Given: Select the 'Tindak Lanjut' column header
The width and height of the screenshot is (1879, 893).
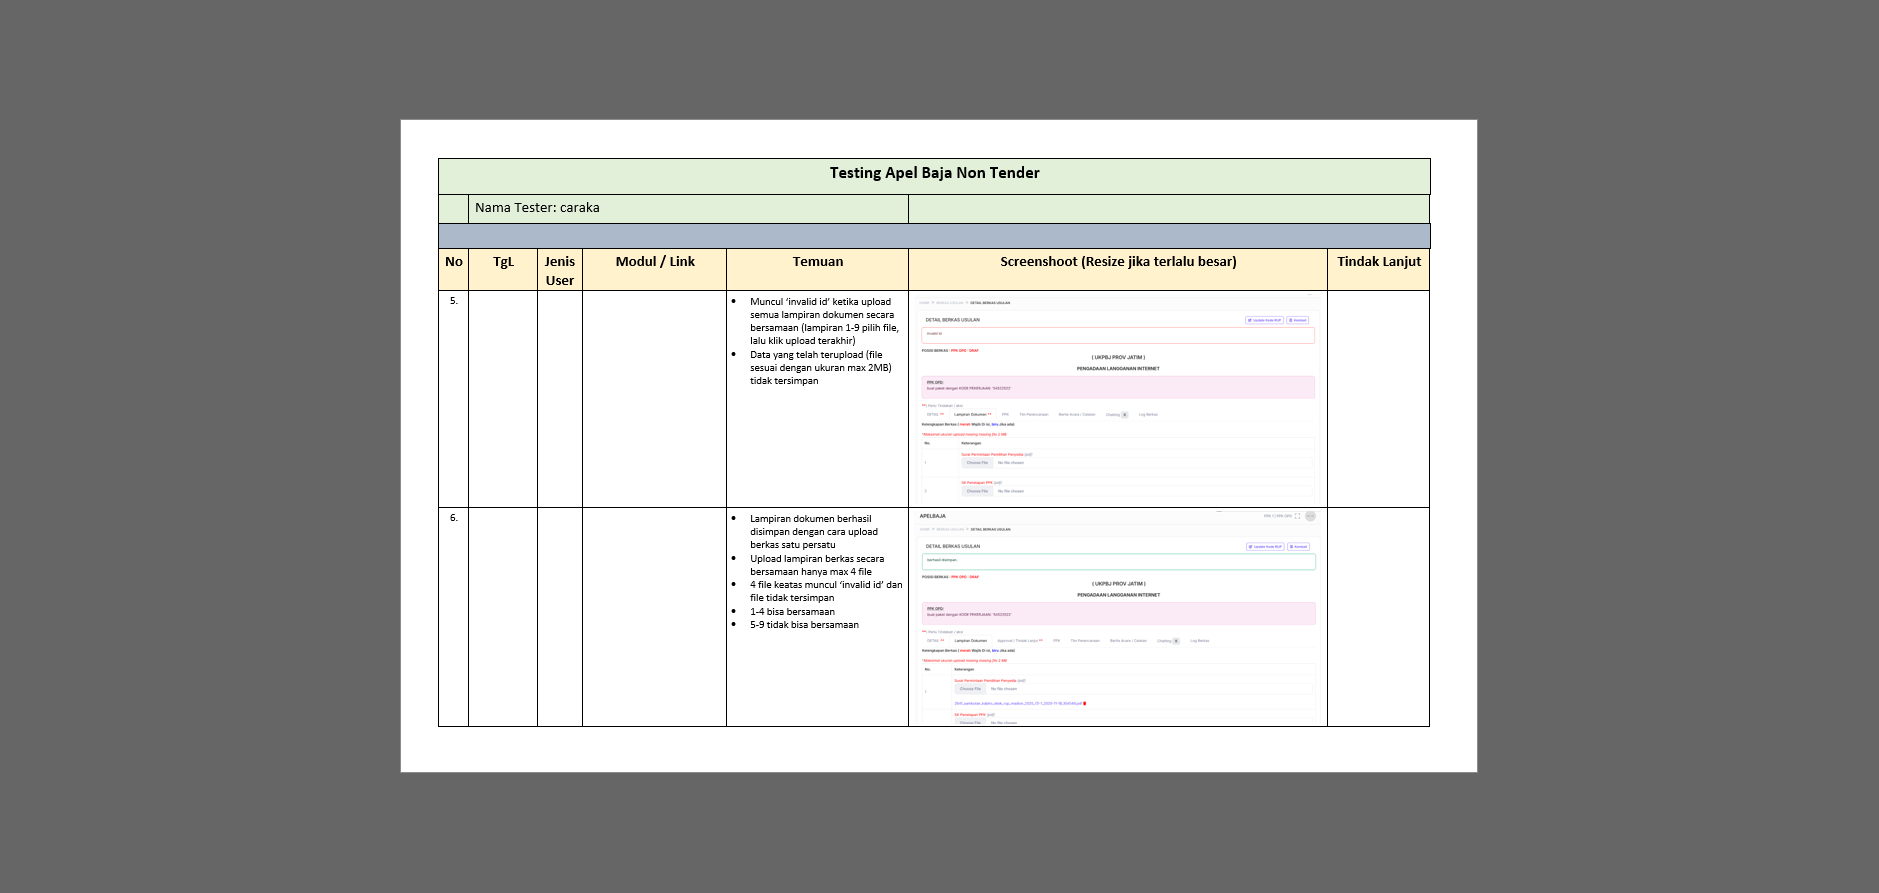Looking at the screenshot, I should tap(1378, 262).
